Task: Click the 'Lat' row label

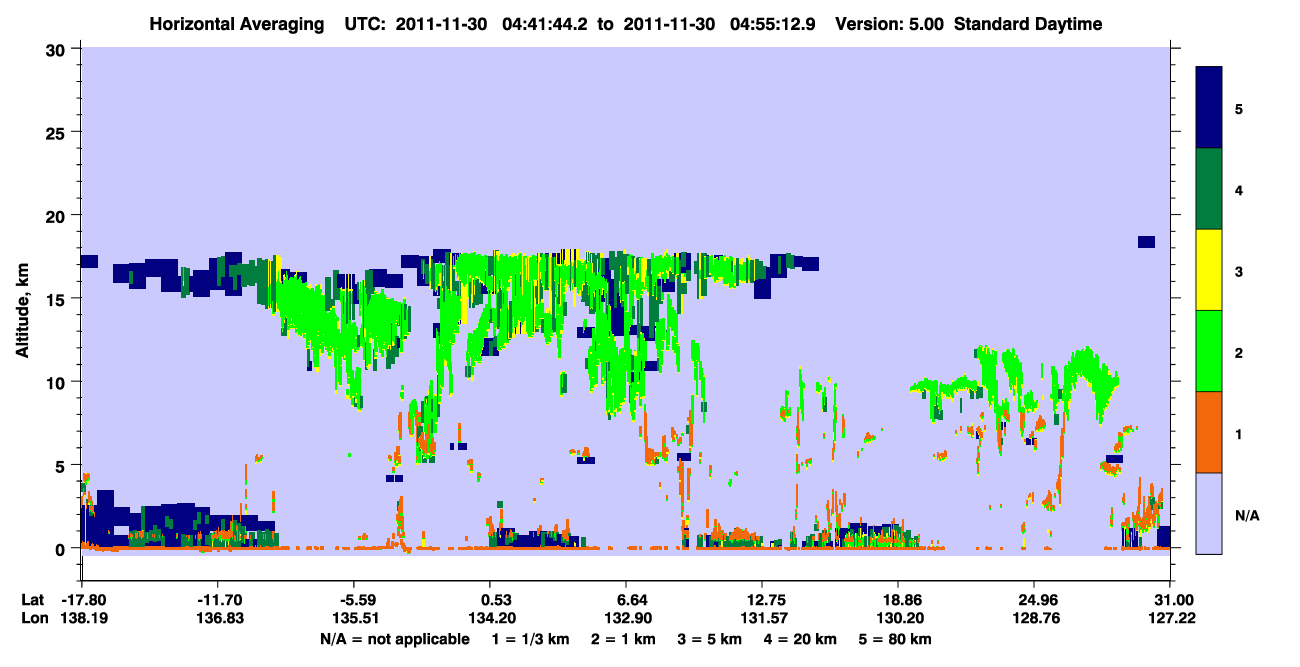Action: click(x=31, y=600)
